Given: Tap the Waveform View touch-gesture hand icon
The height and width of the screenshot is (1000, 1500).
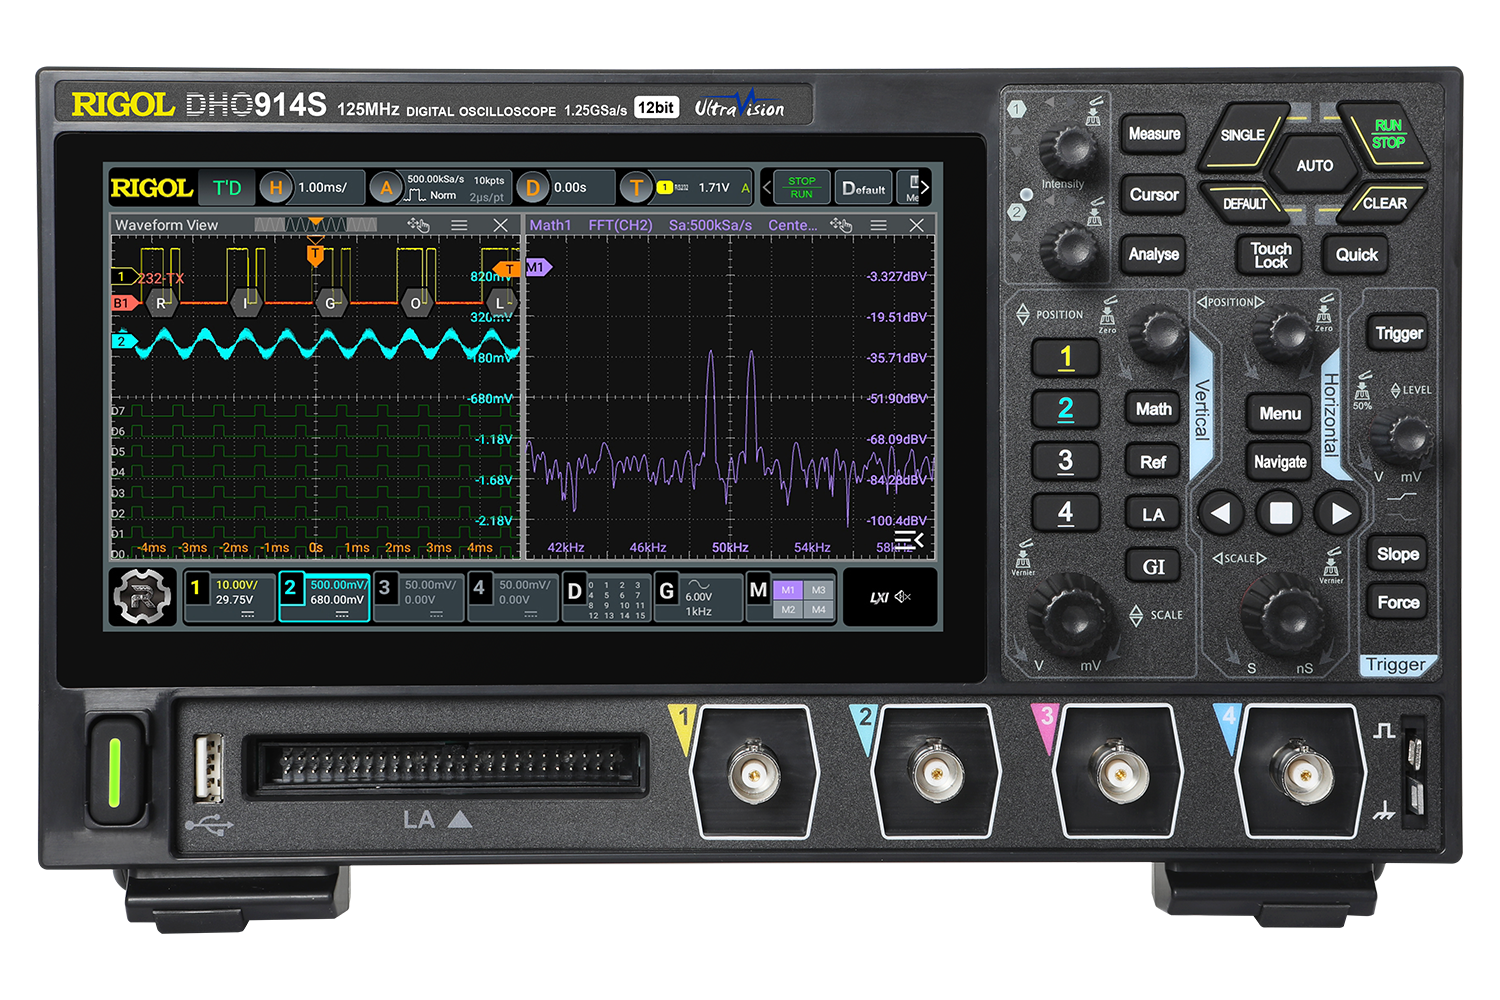Looking at the screenshot, I should pyautogui.click(x=418, y=225).
